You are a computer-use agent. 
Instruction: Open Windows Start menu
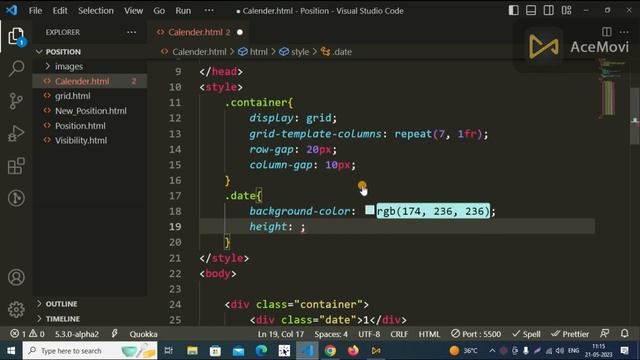11,351
